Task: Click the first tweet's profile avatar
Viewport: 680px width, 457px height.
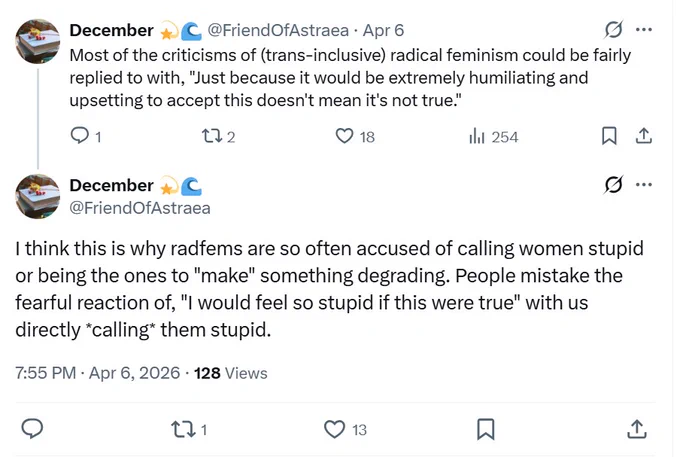Action: point(37,42)
